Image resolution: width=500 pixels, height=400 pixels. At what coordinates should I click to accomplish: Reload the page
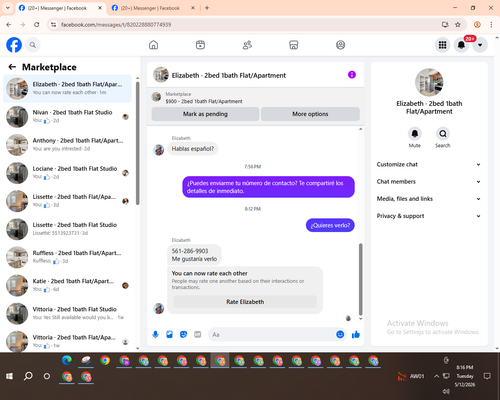click(37, 24)
